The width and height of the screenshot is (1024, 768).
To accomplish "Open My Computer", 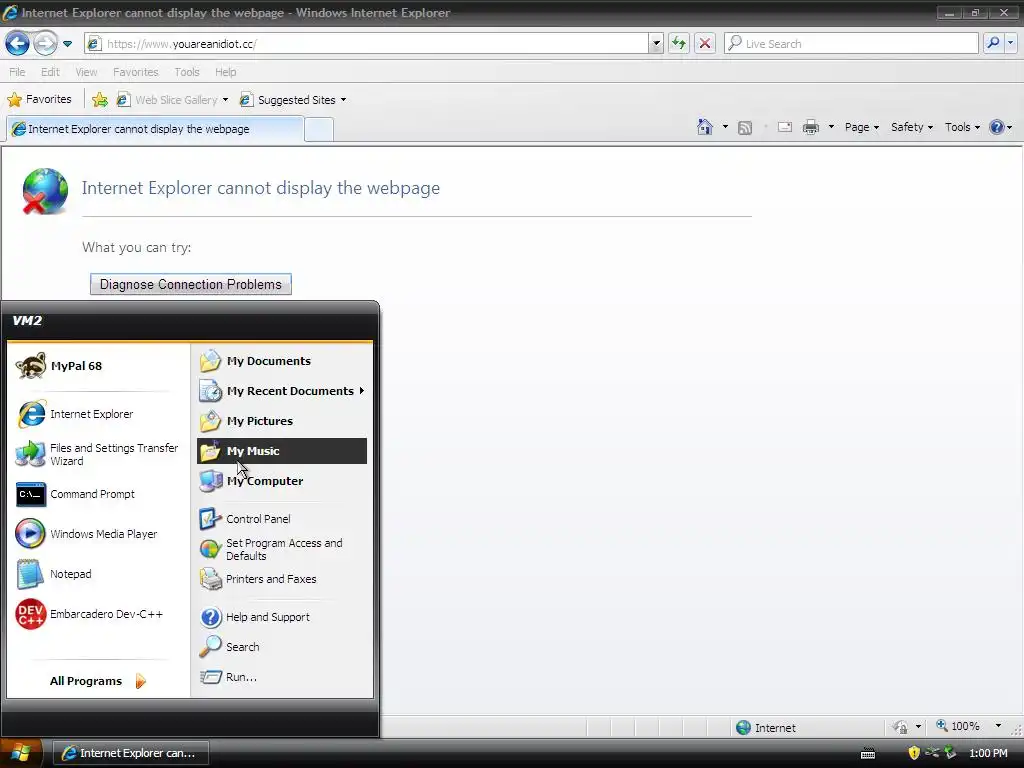I will pyautogui.click(x=281, y=481).
